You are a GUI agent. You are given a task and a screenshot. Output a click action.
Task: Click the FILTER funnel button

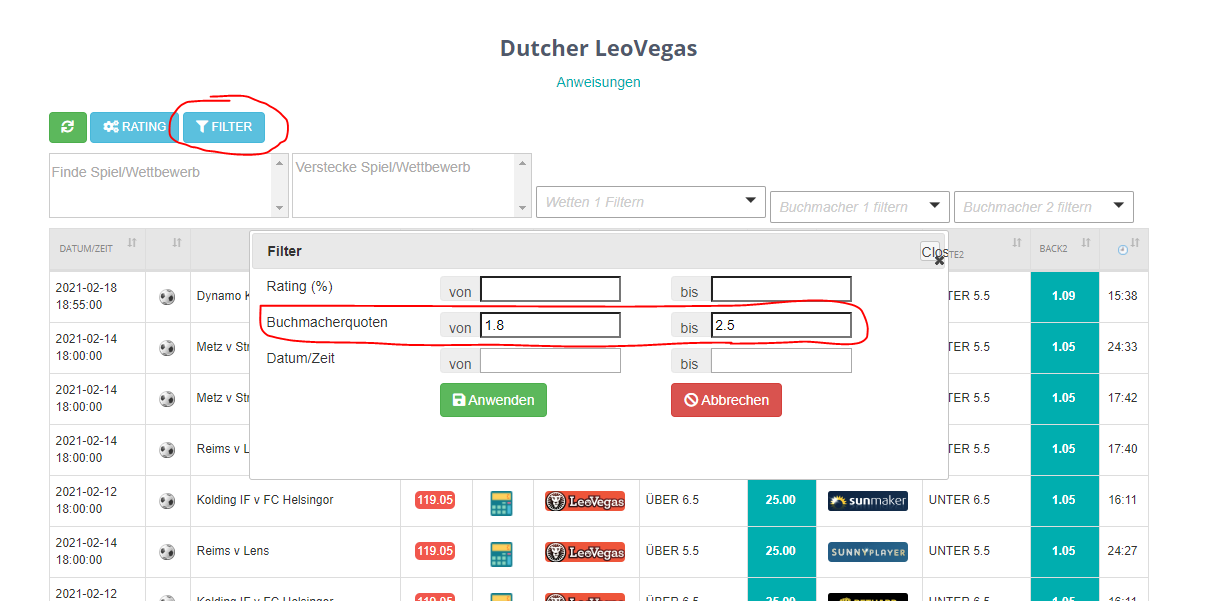(224, 127)
